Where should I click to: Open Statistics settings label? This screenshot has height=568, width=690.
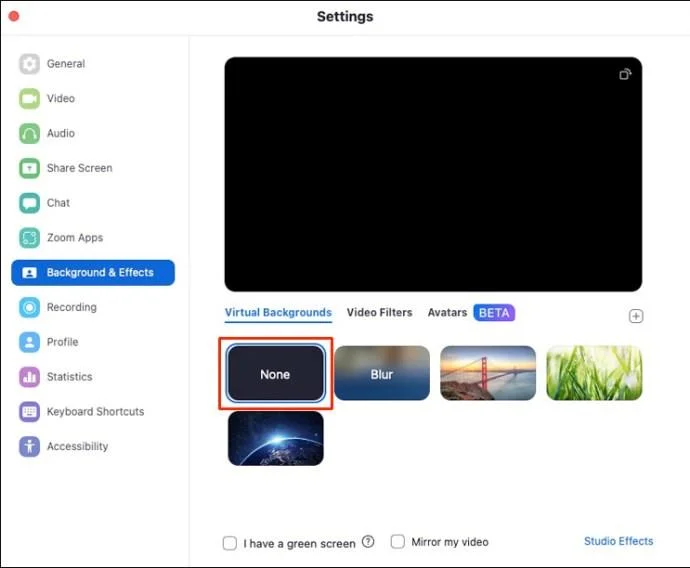(x=70, y=377)
